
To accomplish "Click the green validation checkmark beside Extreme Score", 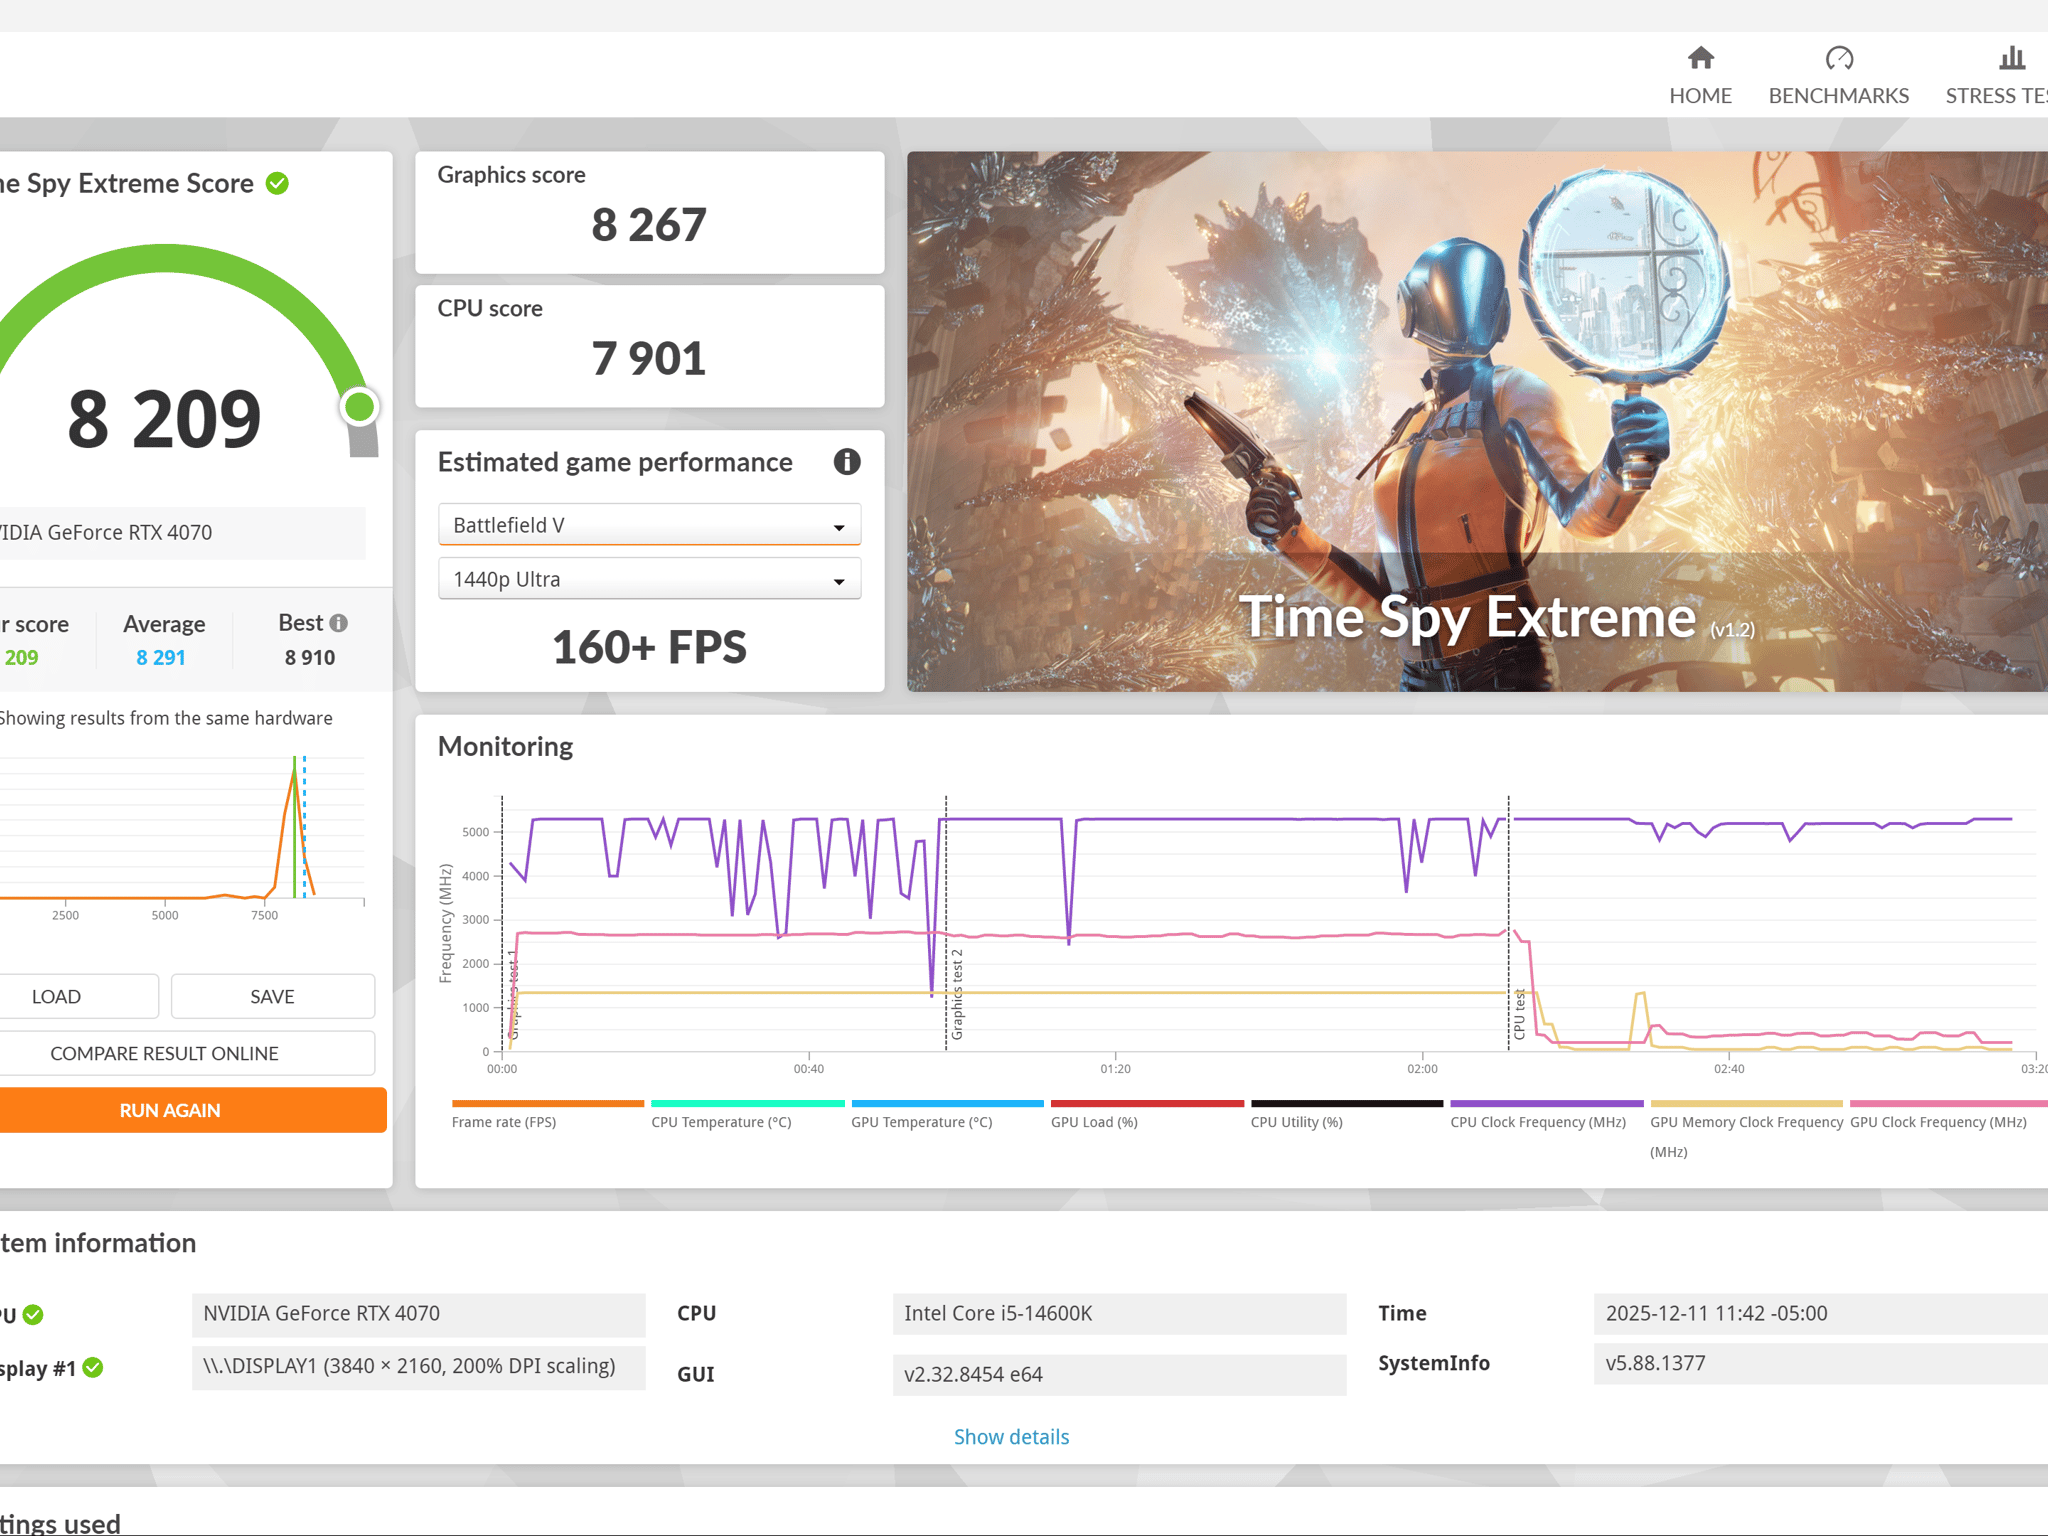I will (277, 183).
